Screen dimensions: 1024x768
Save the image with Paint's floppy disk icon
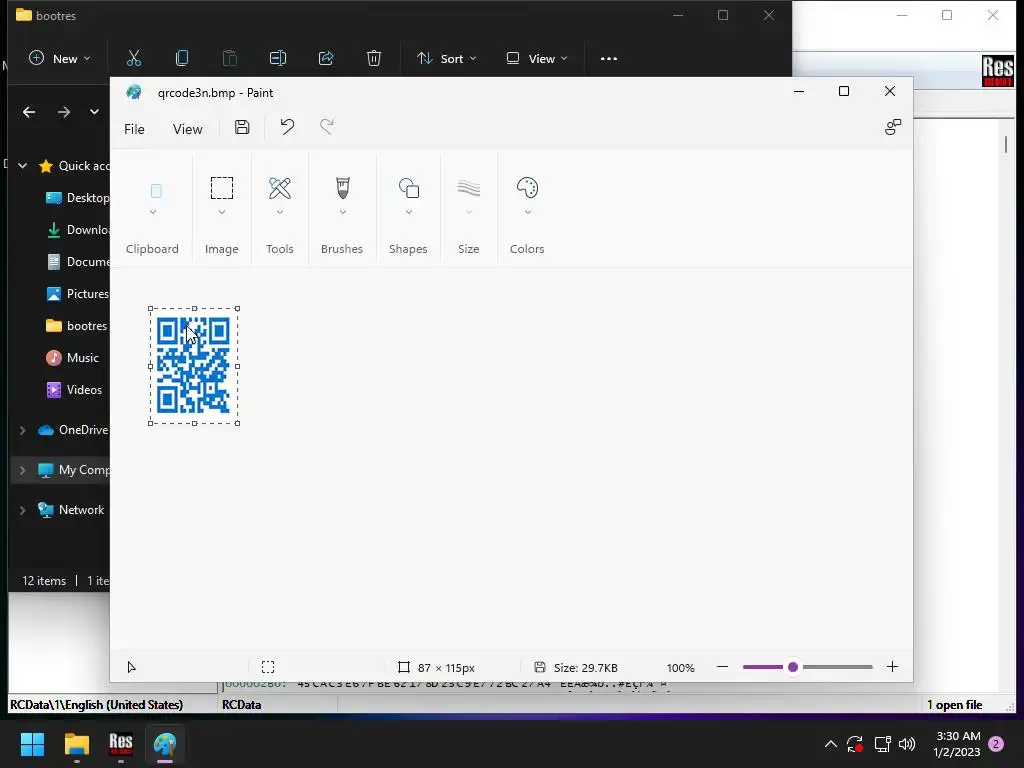coord(242,127)
